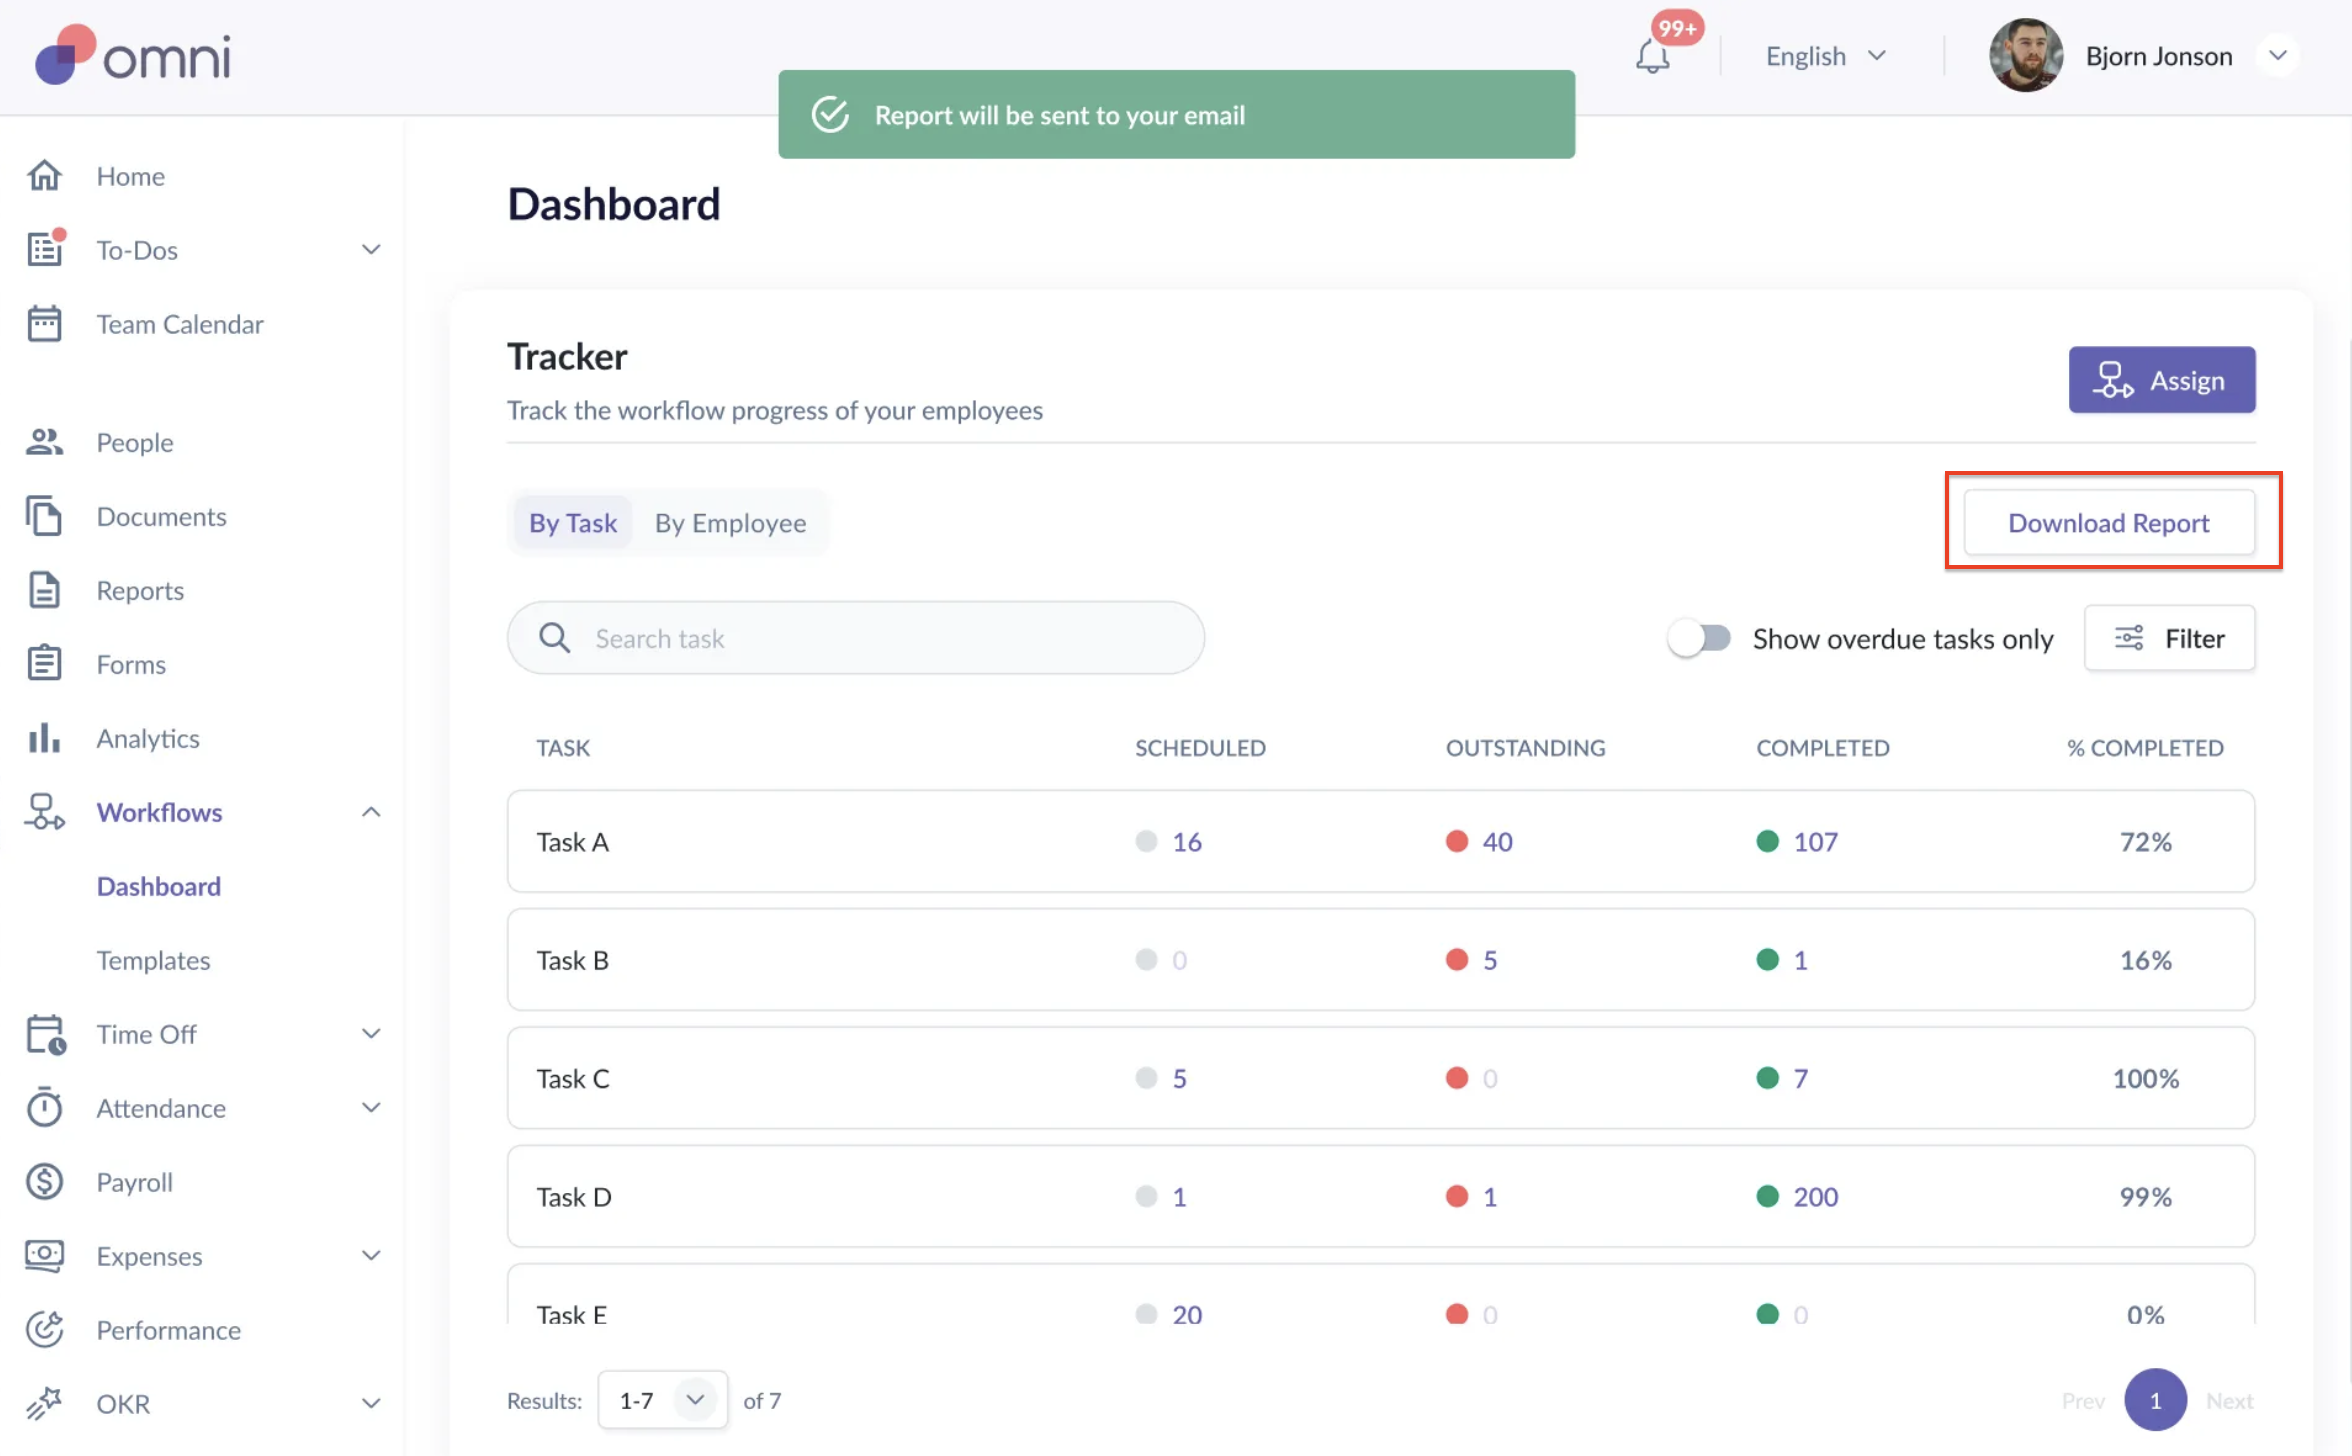
Task: Click the Performance target icon
Action: (x=44, y=1330)
